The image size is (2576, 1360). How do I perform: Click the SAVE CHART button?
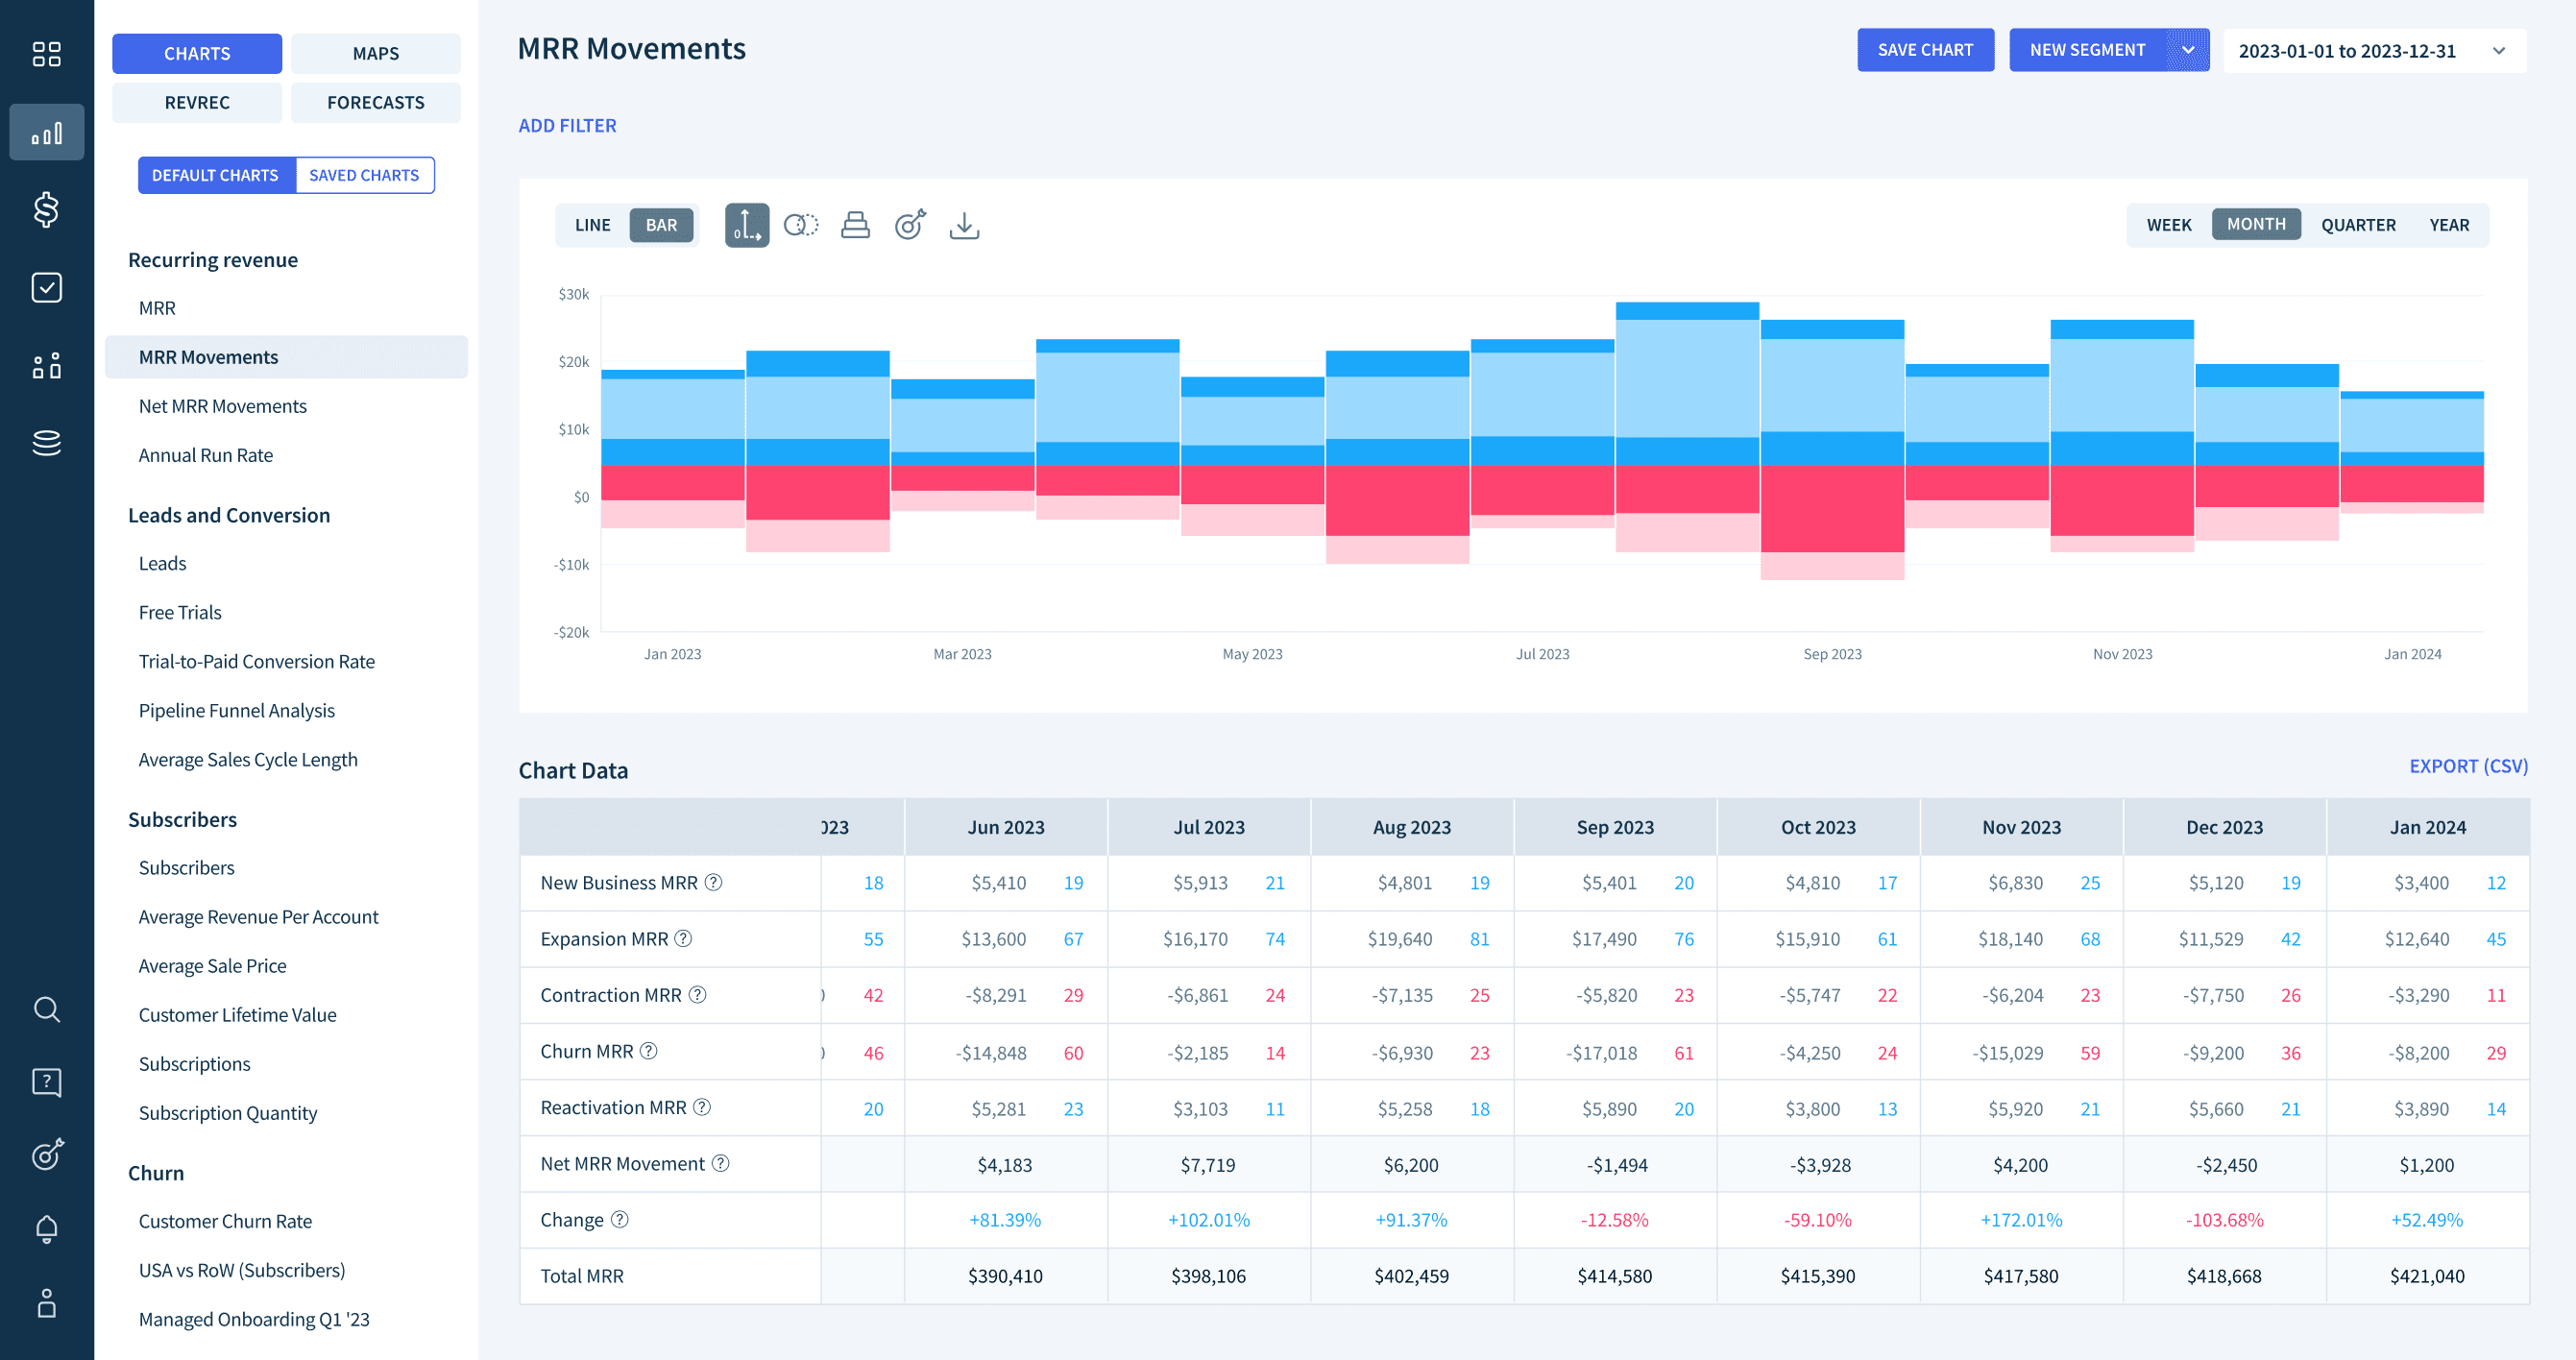pyautogui.click(x=1924, y=50)
